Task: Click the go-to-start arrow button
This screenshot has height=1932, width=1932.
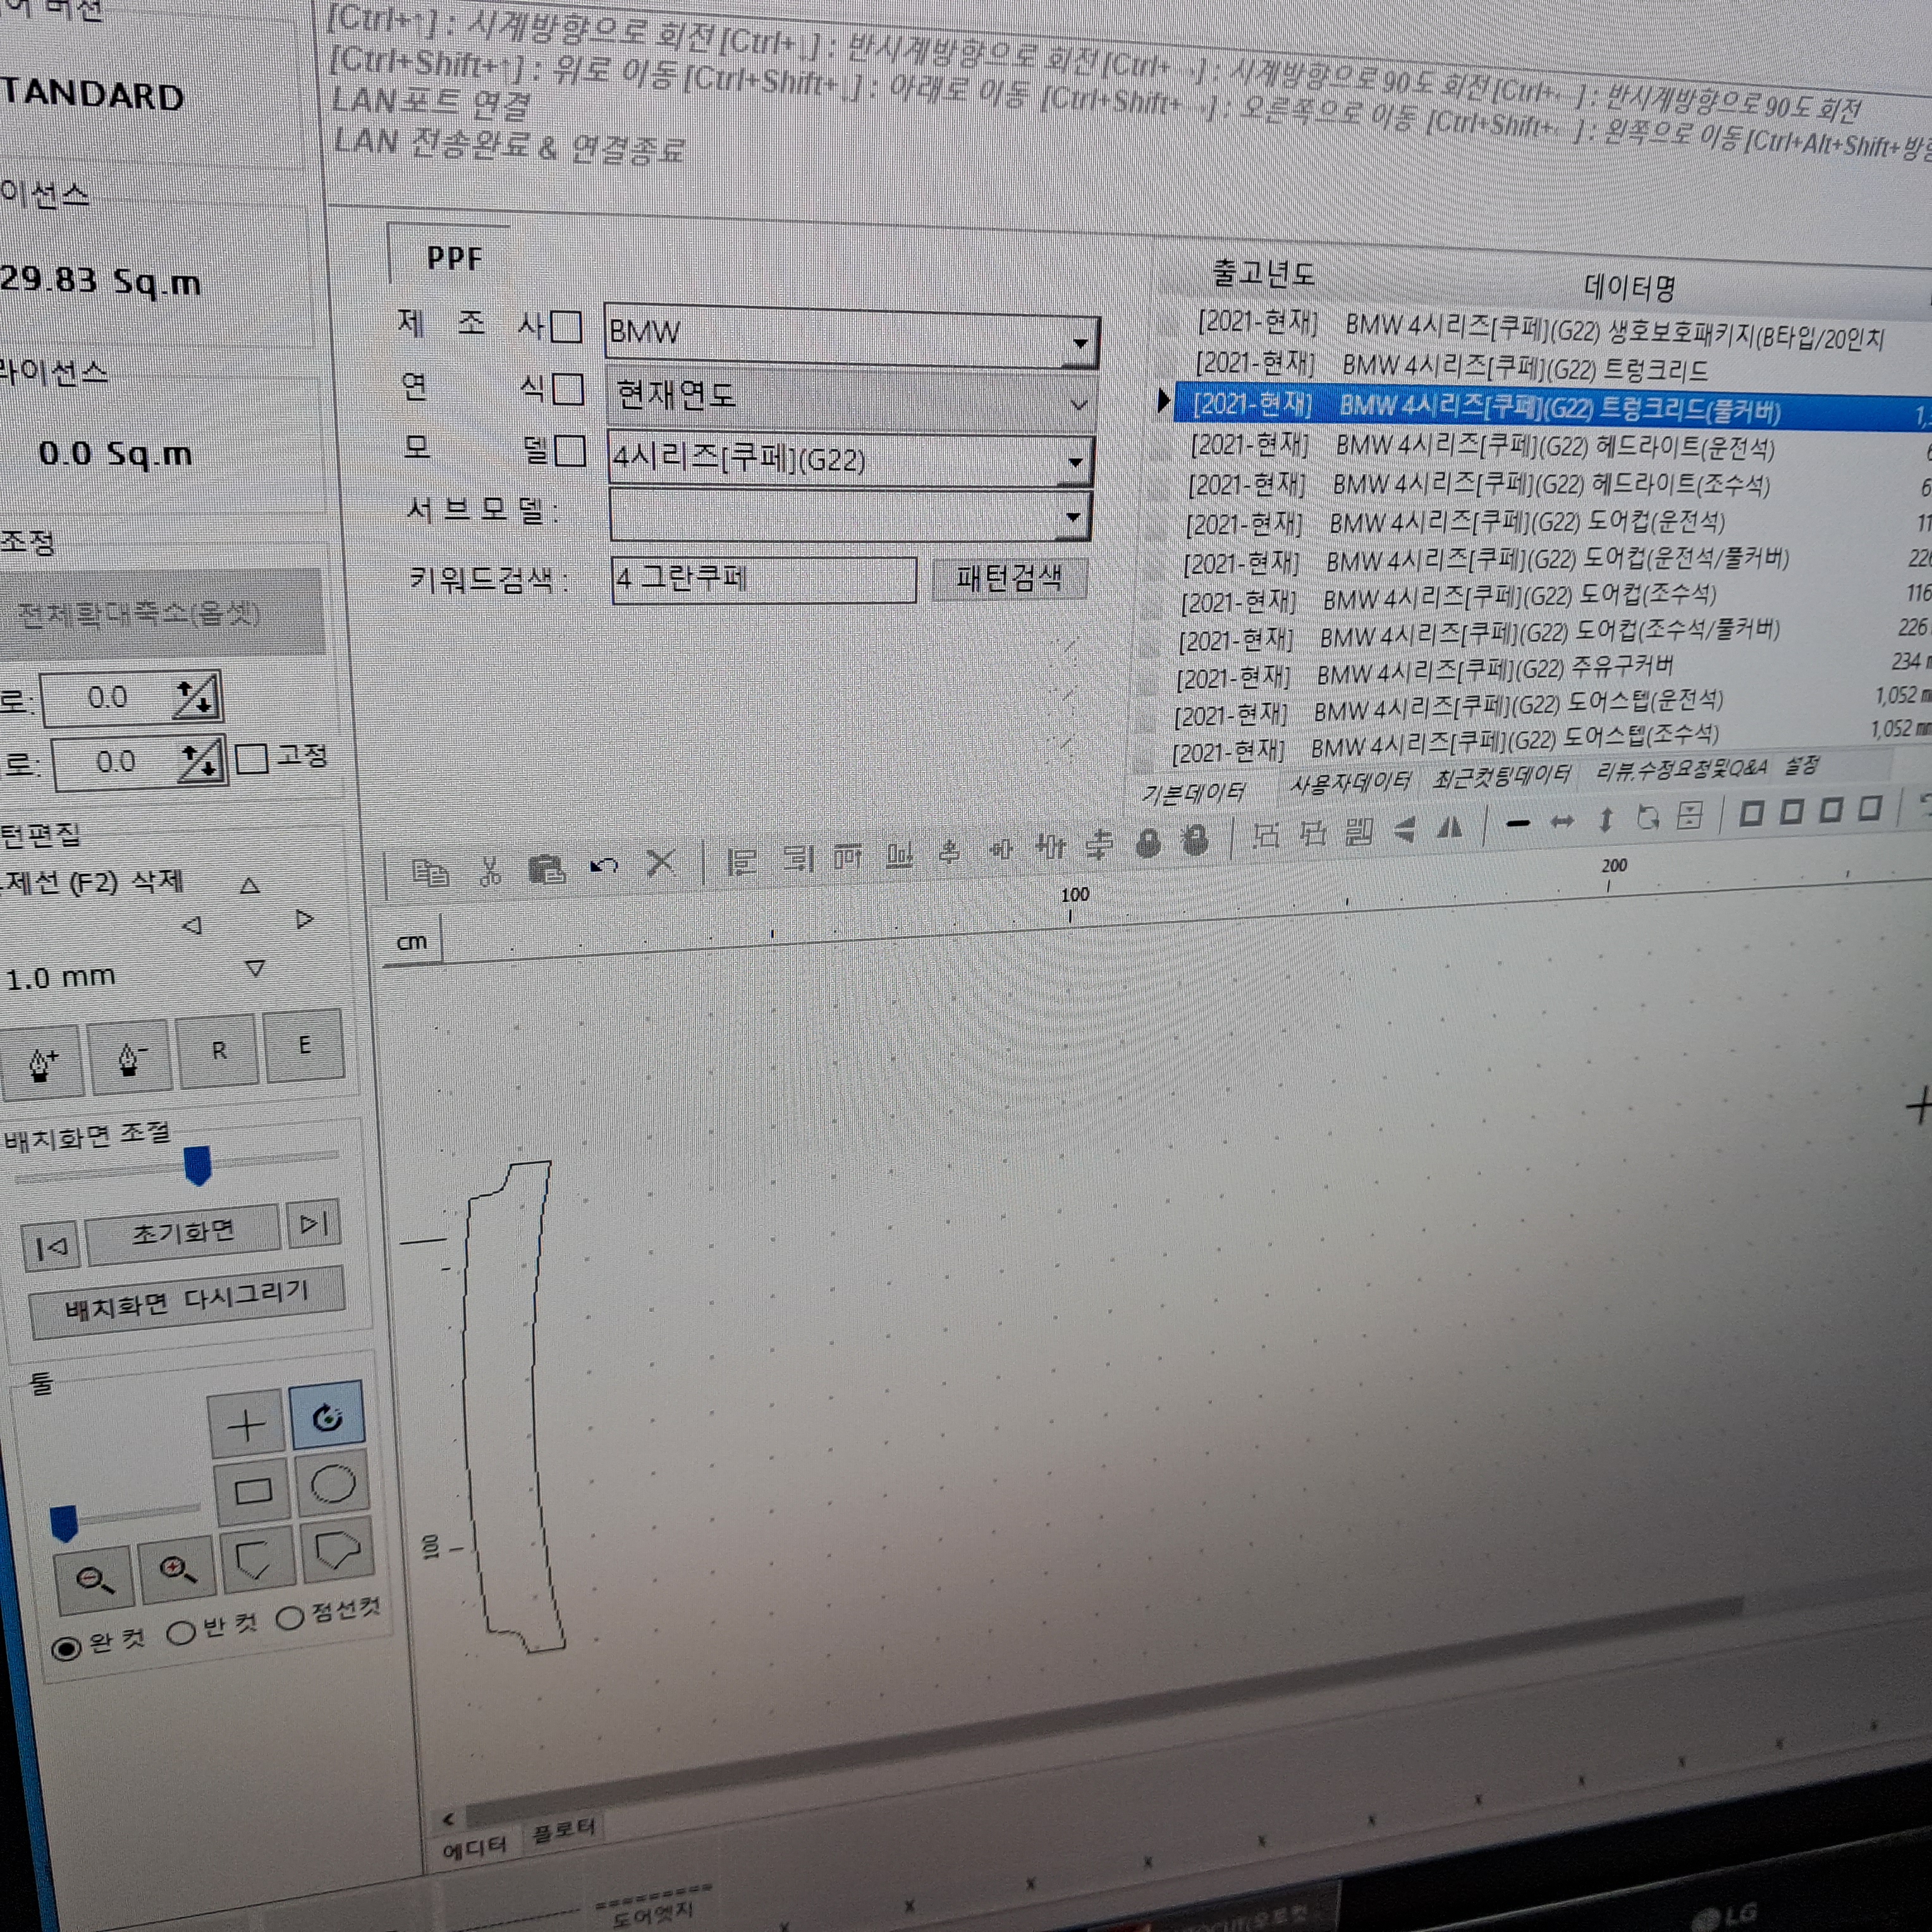Action: 50,1246
